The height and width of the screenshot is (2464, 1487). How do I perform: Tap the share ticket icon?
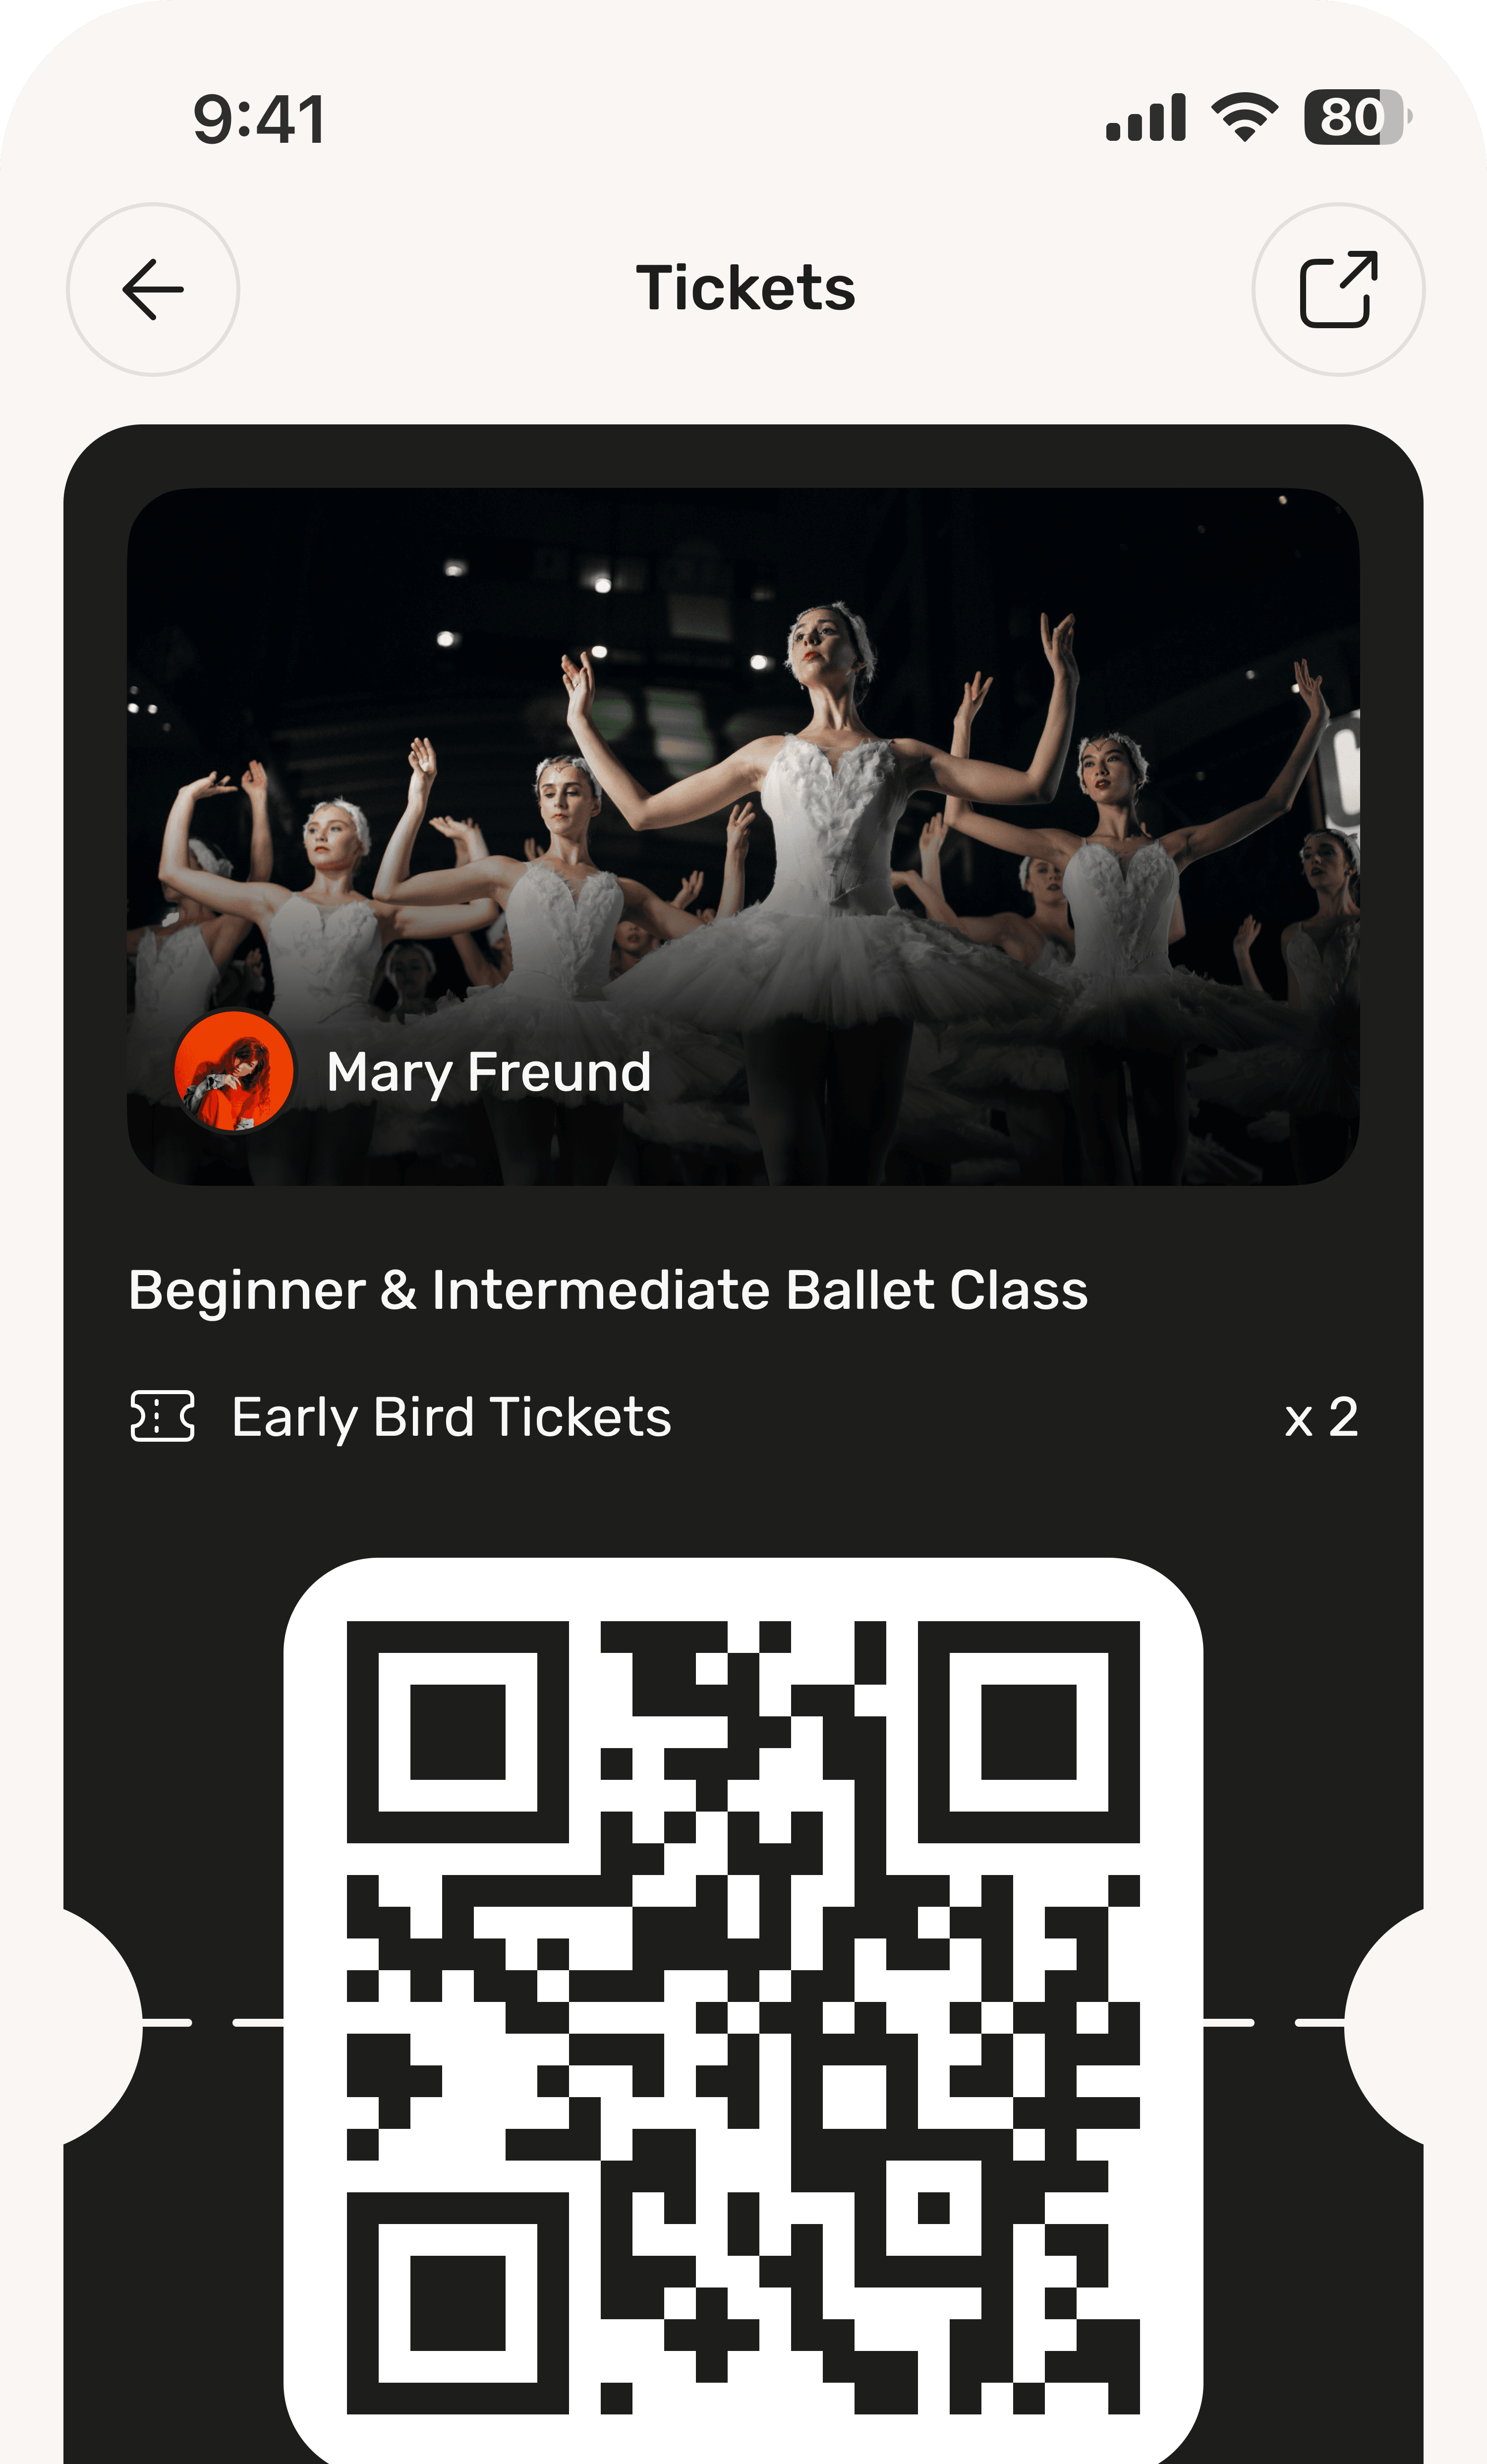pyautogui.click(x=1338, y=289)
